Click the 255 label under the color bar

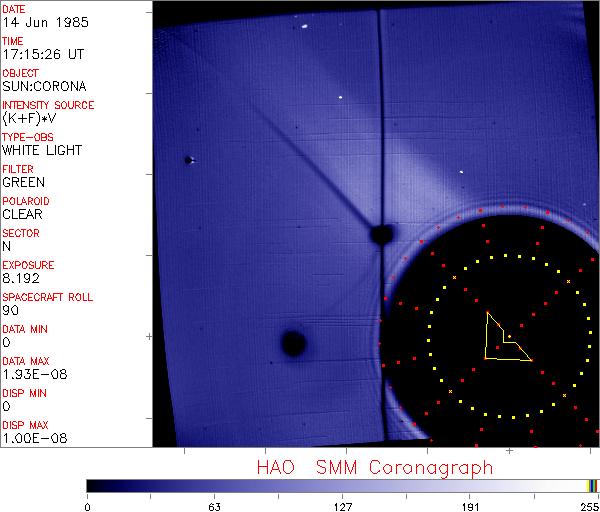589,506
